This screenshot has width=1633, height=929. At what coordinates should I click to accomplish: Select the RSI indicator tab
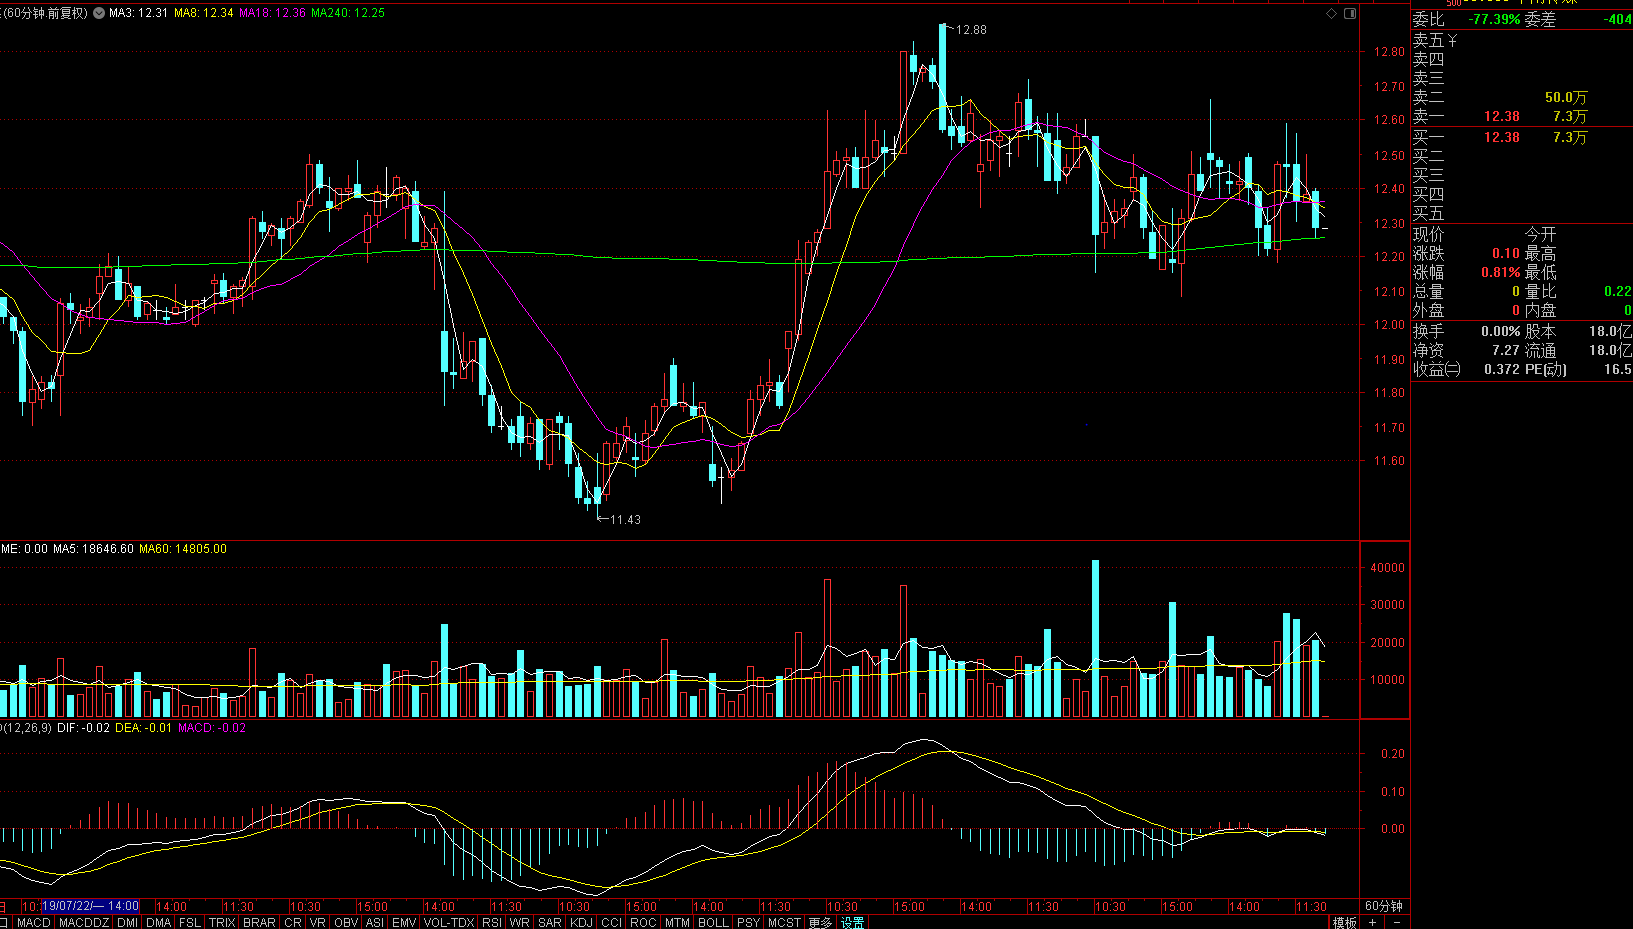click(491, 922)
